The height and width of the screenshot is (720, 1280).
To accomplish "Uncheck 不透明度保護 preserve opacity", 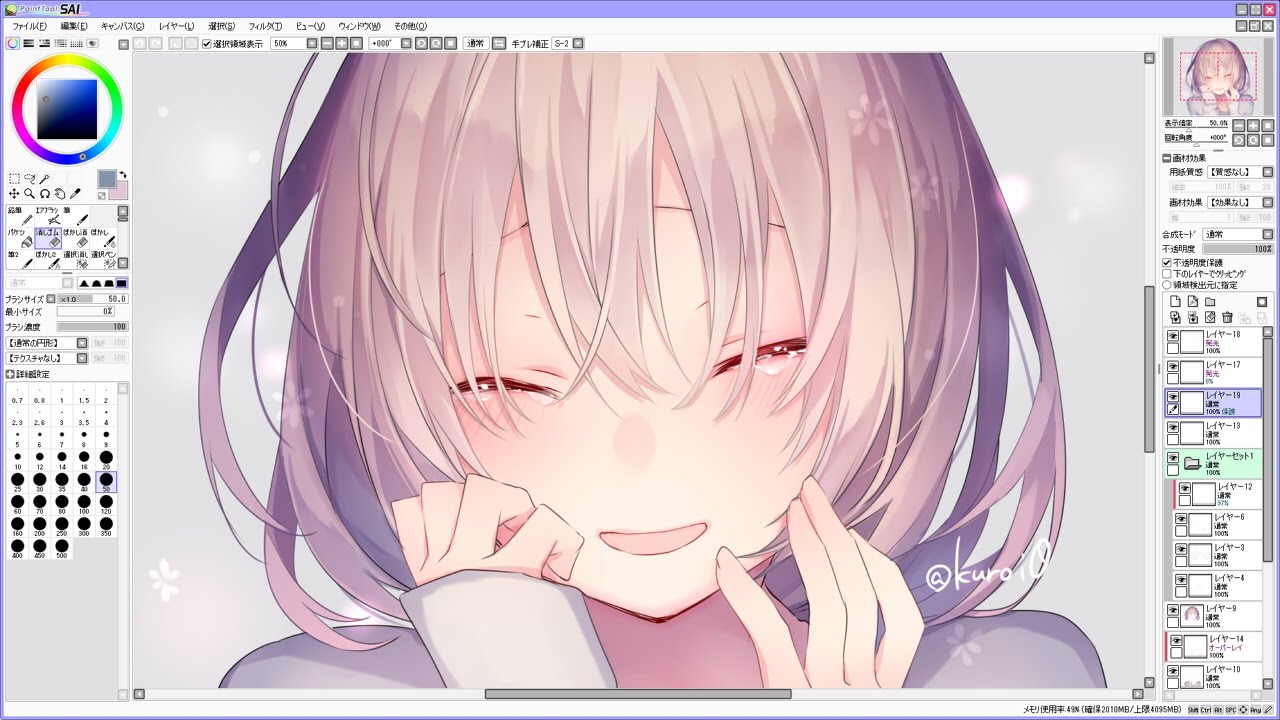I will click(1166, 263).
